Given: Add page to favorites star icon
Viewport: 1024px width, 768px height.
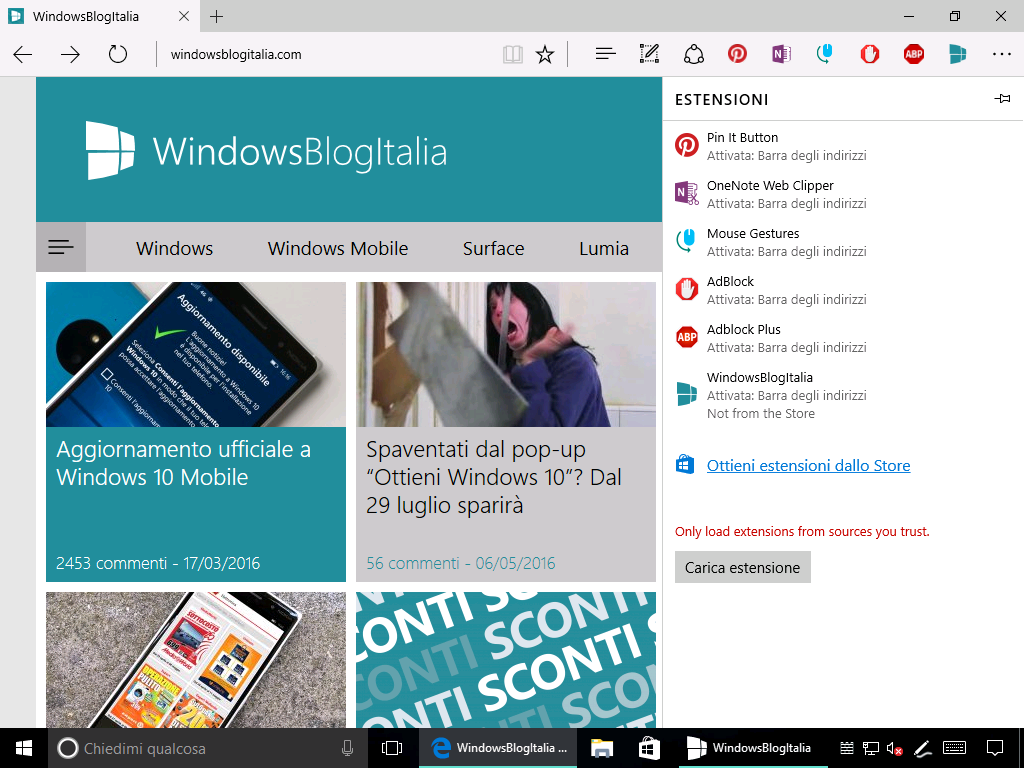Looking at the screenshot, I should click(x=545, y=54).
